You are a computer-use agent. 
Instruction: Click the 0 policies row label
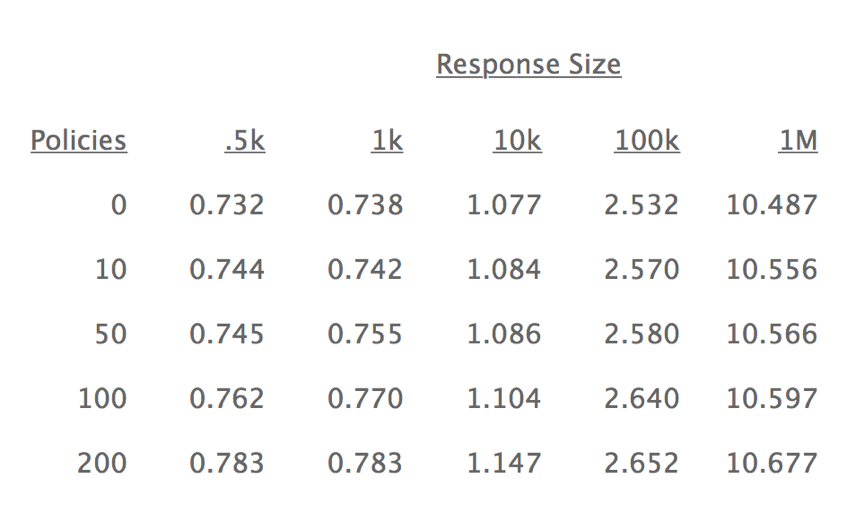[x=118, y=206]
